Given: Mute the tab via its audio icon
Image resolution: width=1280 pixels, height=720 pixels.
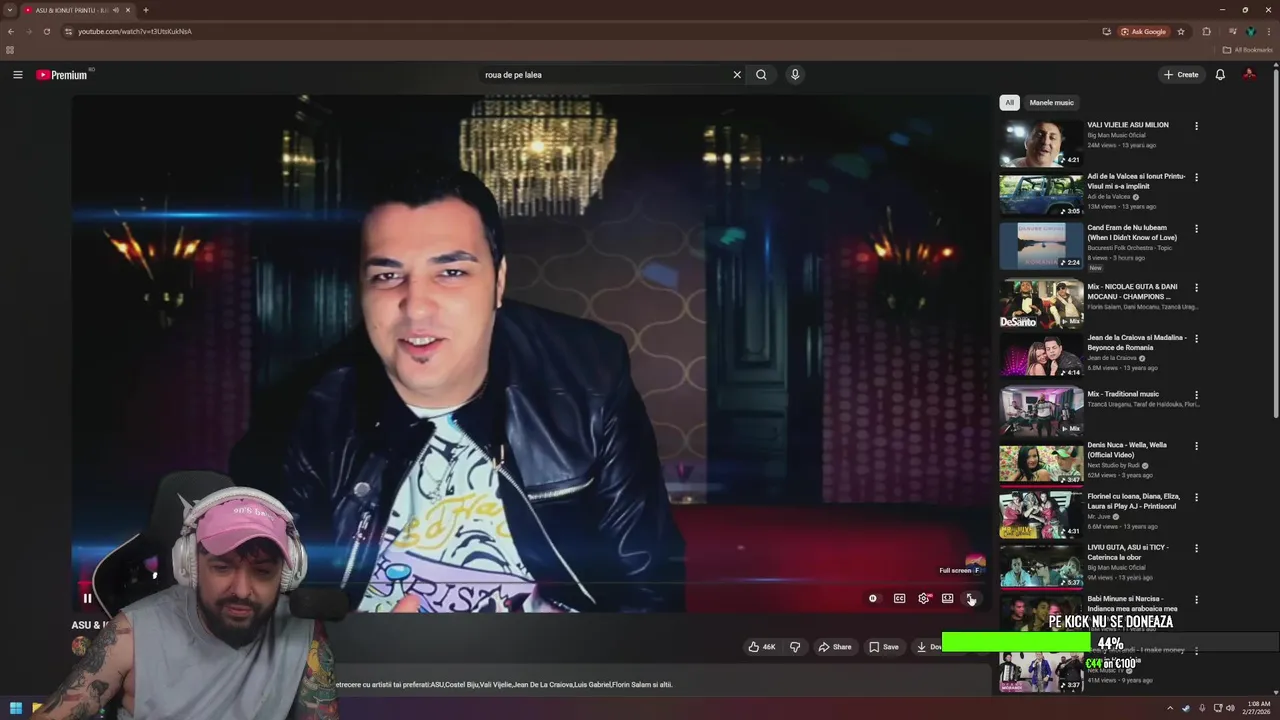Looking at the screenshot, I should (116, 10).
